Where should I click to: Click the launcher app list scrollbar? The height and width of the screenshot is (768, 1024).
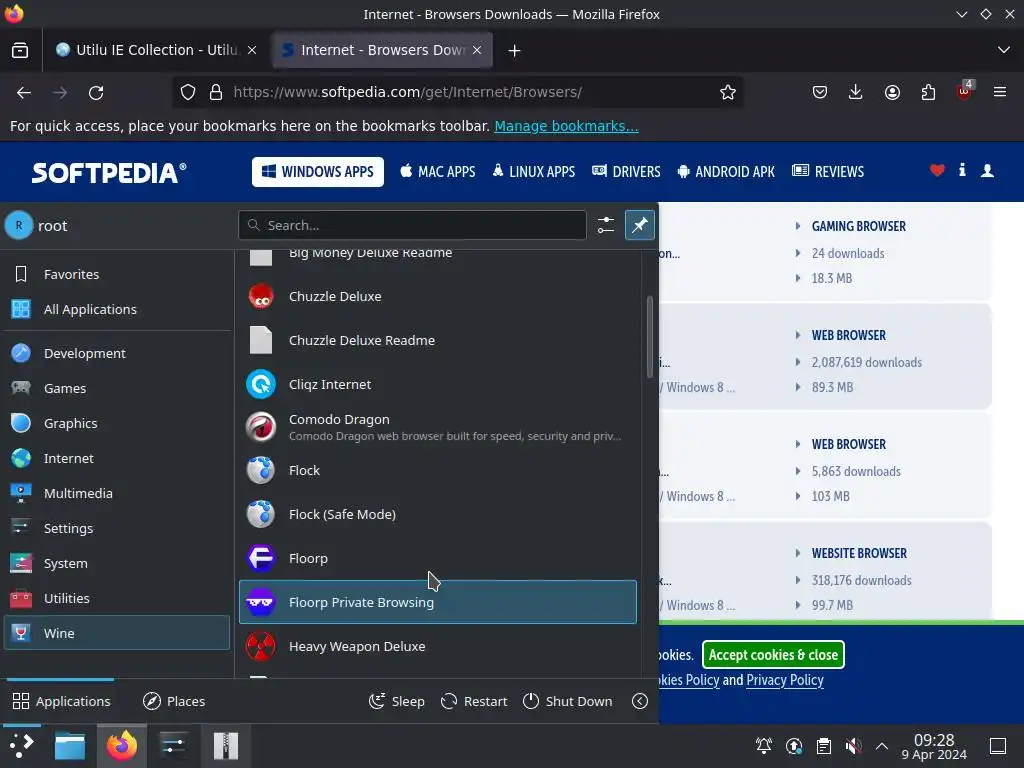pos(650,337)
